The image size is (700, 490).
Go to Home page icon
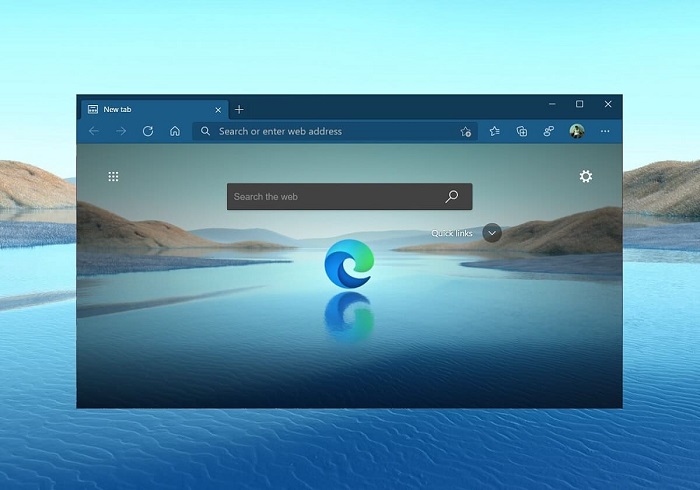point(175,131)
